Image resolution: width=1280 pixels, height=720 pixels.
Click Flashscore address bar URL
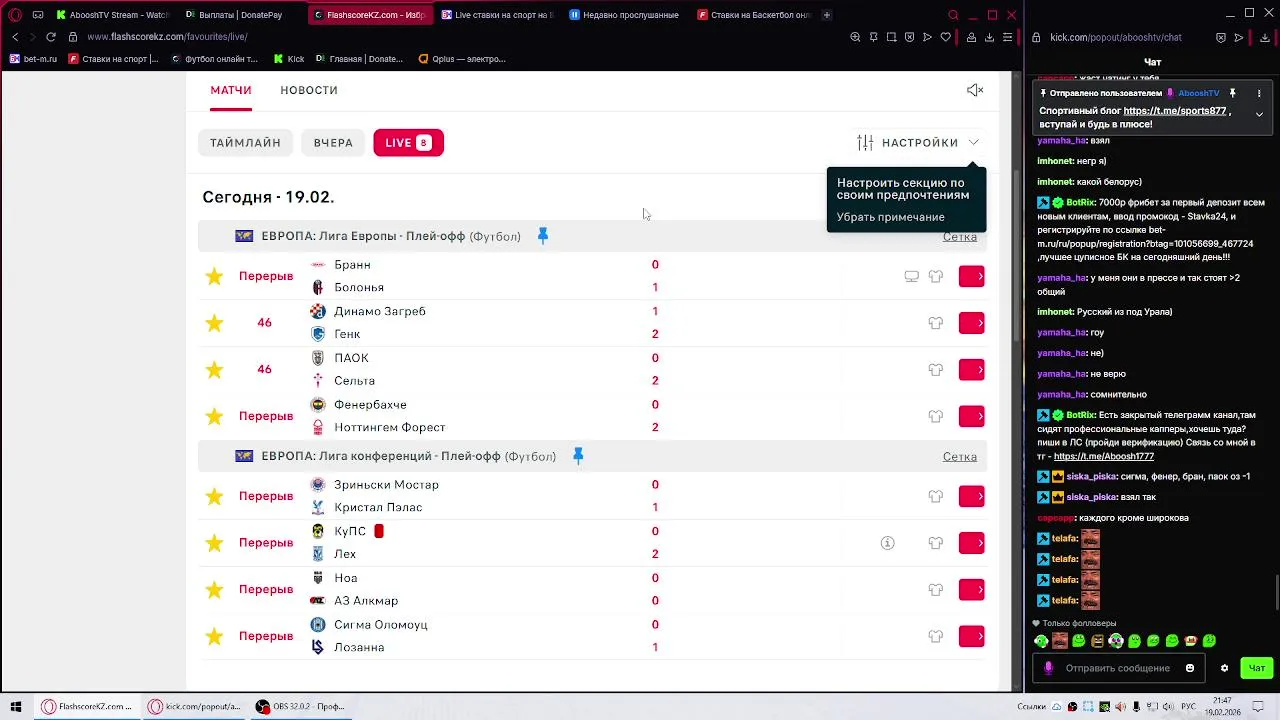[167, 37]
